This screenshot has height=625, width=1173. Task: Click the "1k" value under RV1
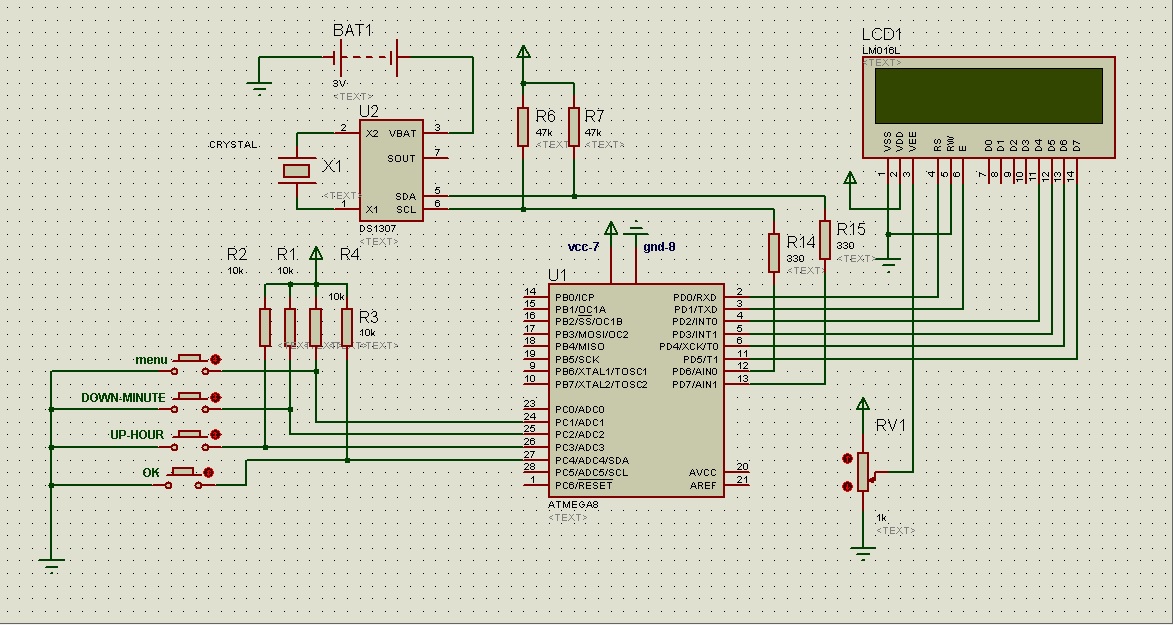[882, 518]
